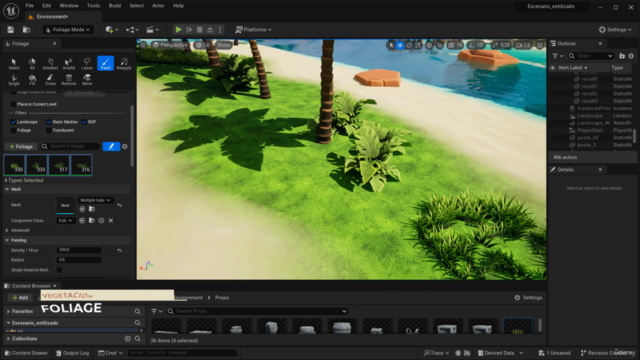Open the Foliage Mode dropdown

[x=68, y=29]
